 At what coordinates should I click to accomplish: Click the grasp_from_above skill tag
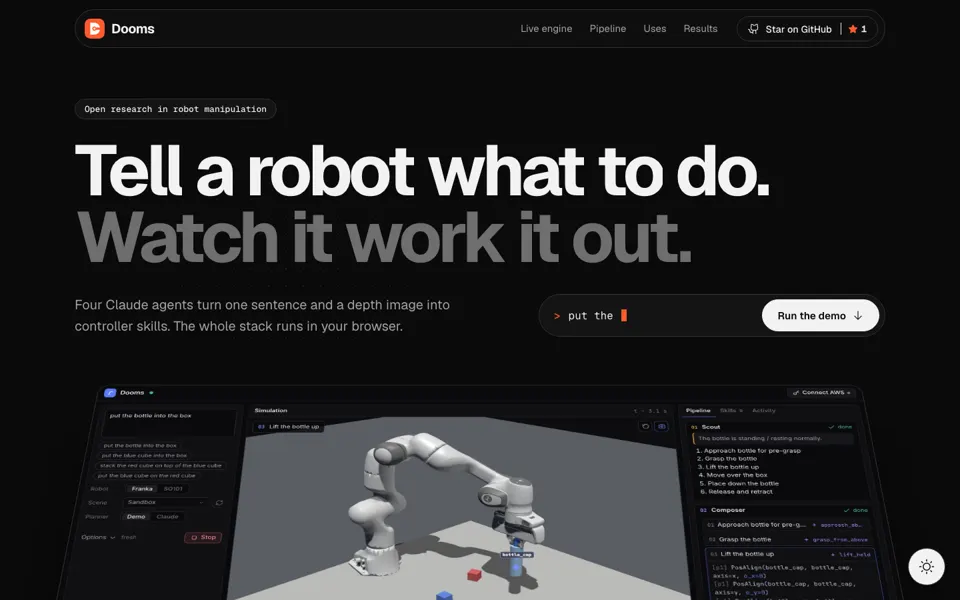click(x=839, y=539)
